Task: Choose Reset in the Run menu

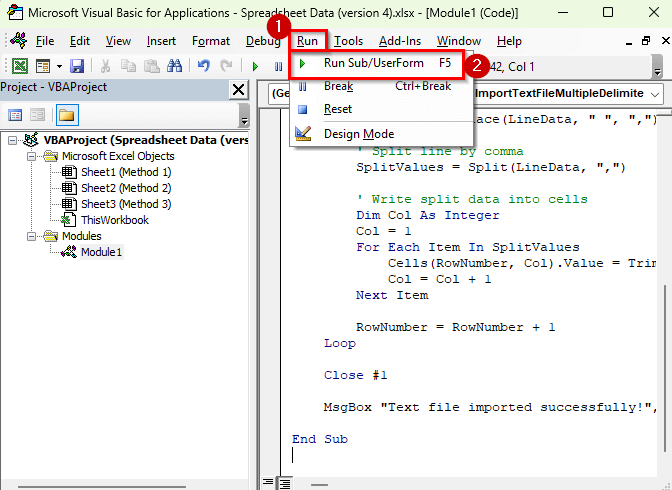Action: point(381,109)
